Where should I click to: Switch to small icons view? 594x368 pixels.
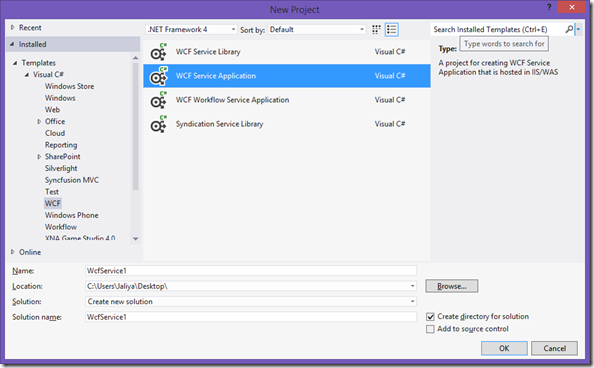[376, 30]
